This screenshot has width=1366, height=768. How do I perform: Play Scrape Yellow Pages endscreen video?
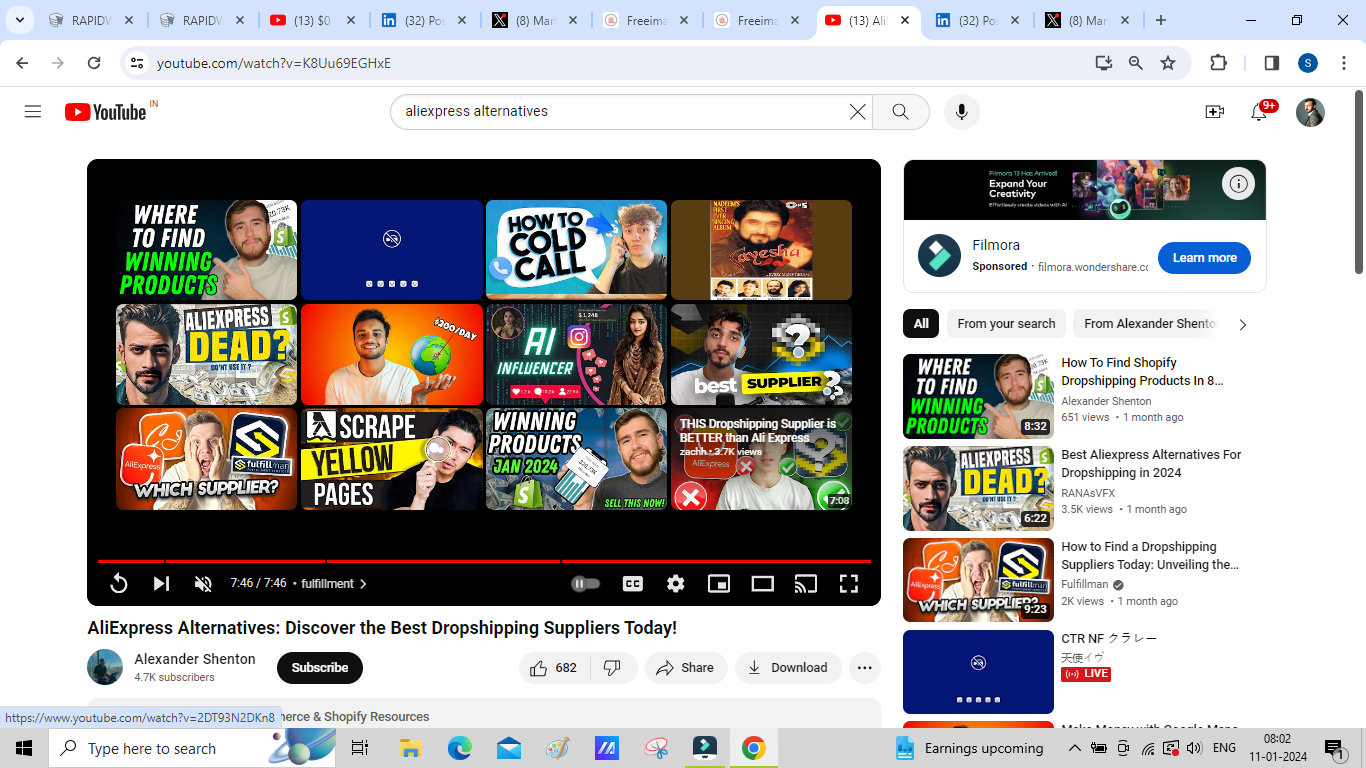392,459
